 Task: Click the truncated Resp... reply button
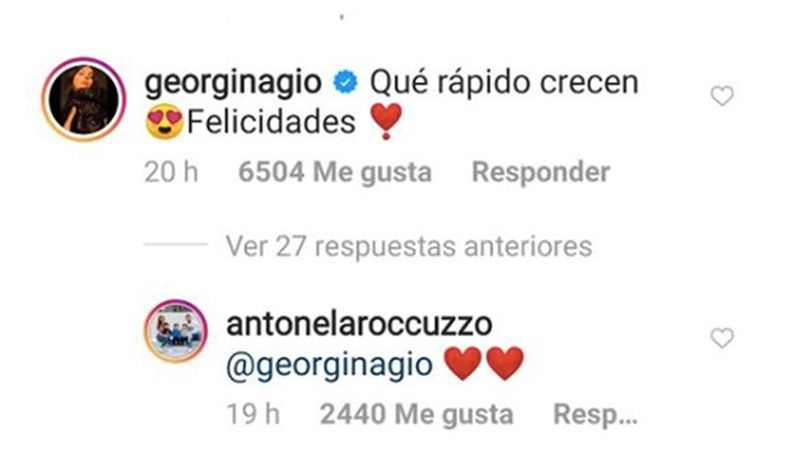[595, 415]
